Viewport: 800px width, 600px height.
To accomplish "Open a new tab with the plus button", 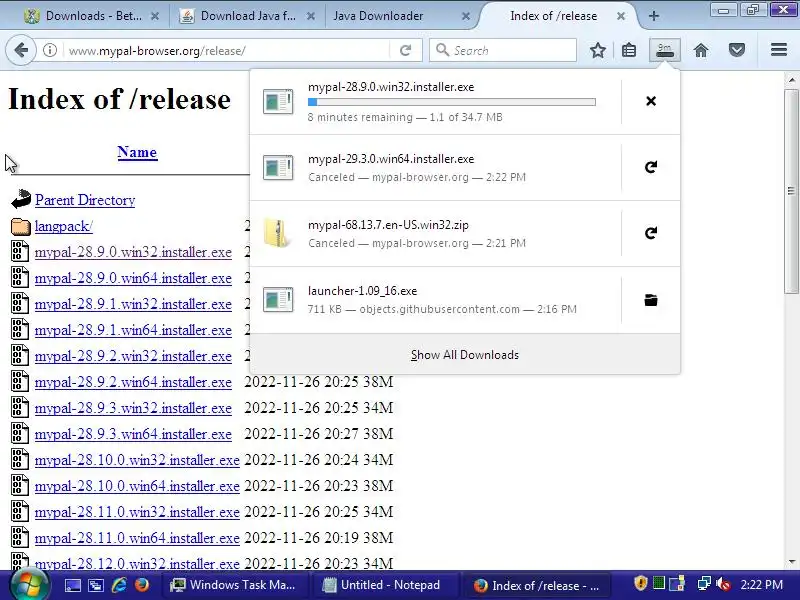I will [x=654, y=16].
